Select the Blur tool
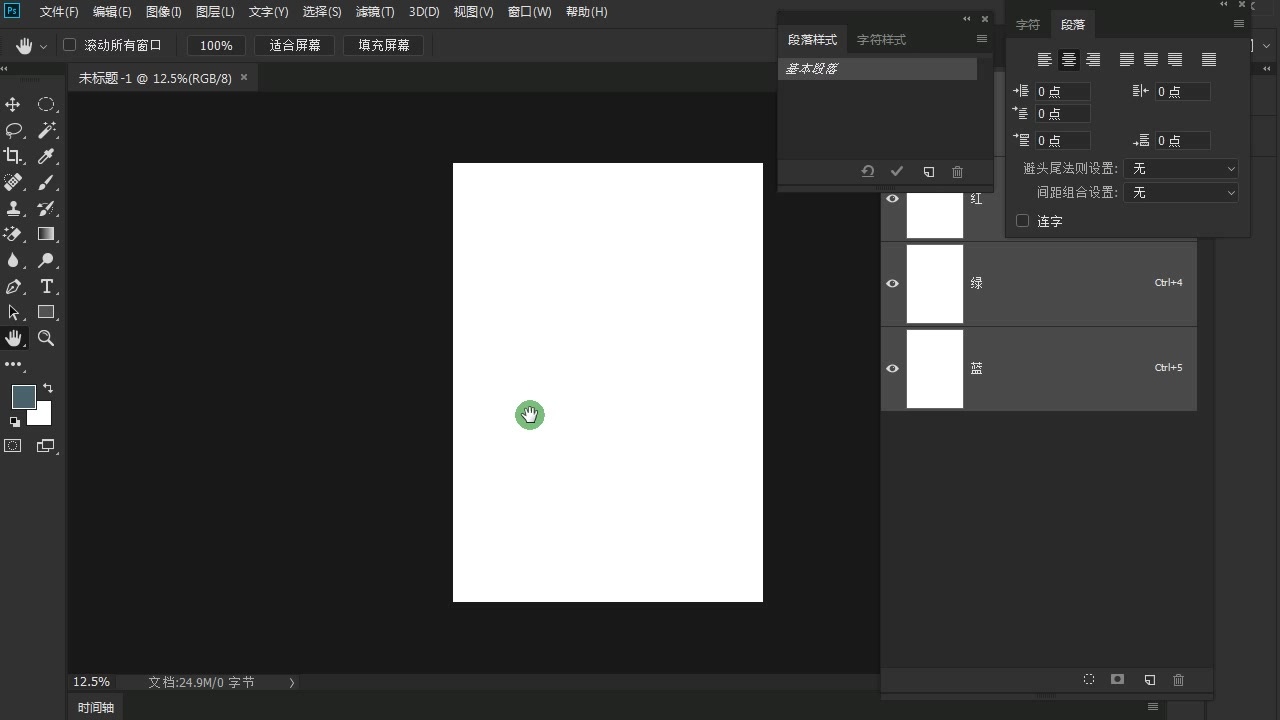Viewport: 1280px width, 720px height. 13,260
